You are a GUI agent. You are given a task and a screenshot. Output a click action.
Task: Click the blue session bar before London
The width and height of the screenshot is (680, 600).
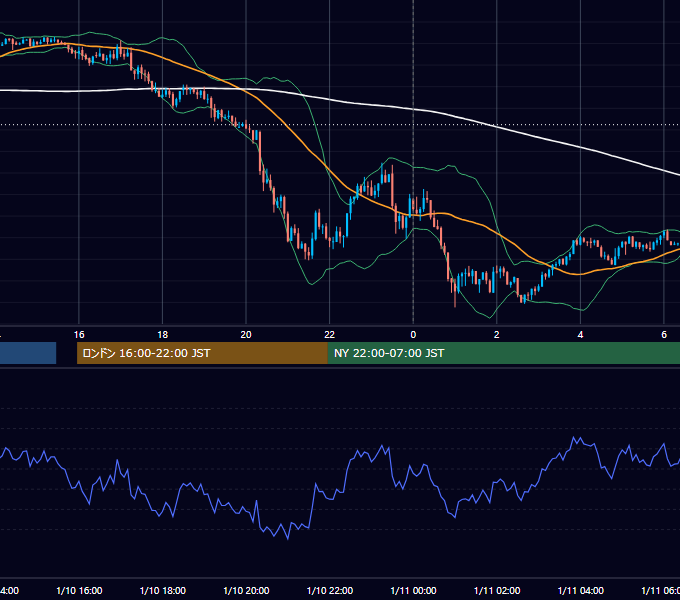28,353
